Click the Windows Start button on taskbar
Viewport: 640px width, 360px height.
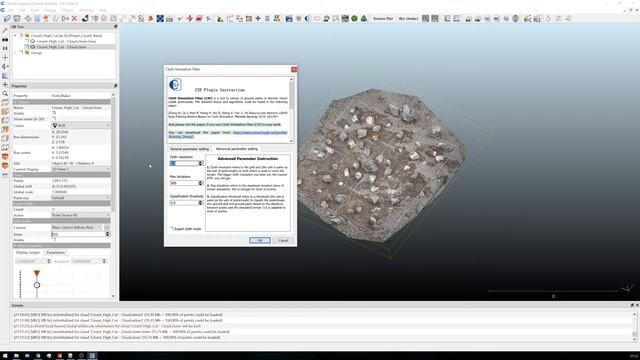coord(5,356)
